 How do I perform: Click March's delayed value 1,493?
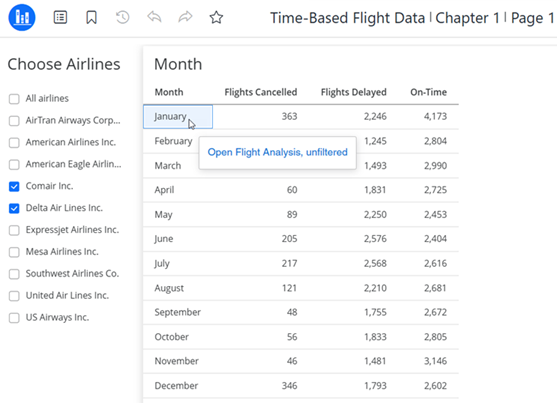click(x=375, y=166)
